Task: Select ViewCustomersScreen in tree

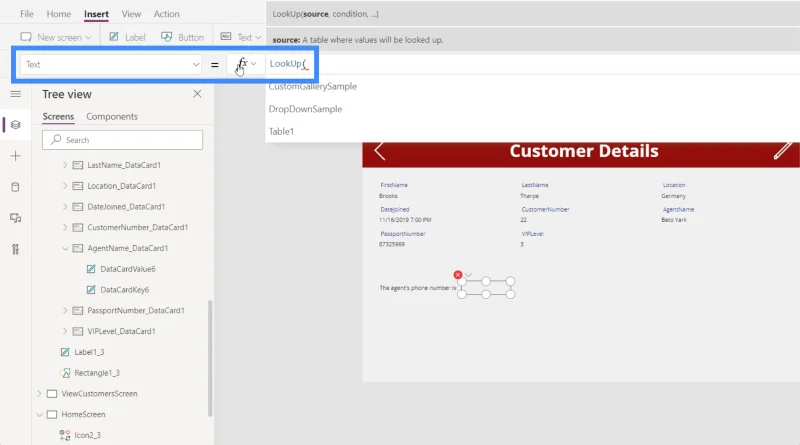Action: point(99,393)
